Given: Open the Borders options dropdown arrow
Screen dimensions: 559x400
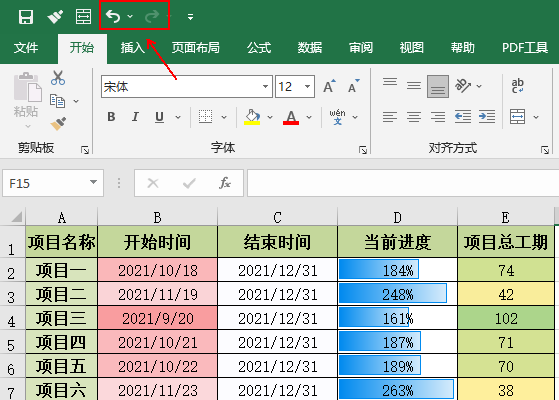Looking at the screenshot, I should (224, 117).
